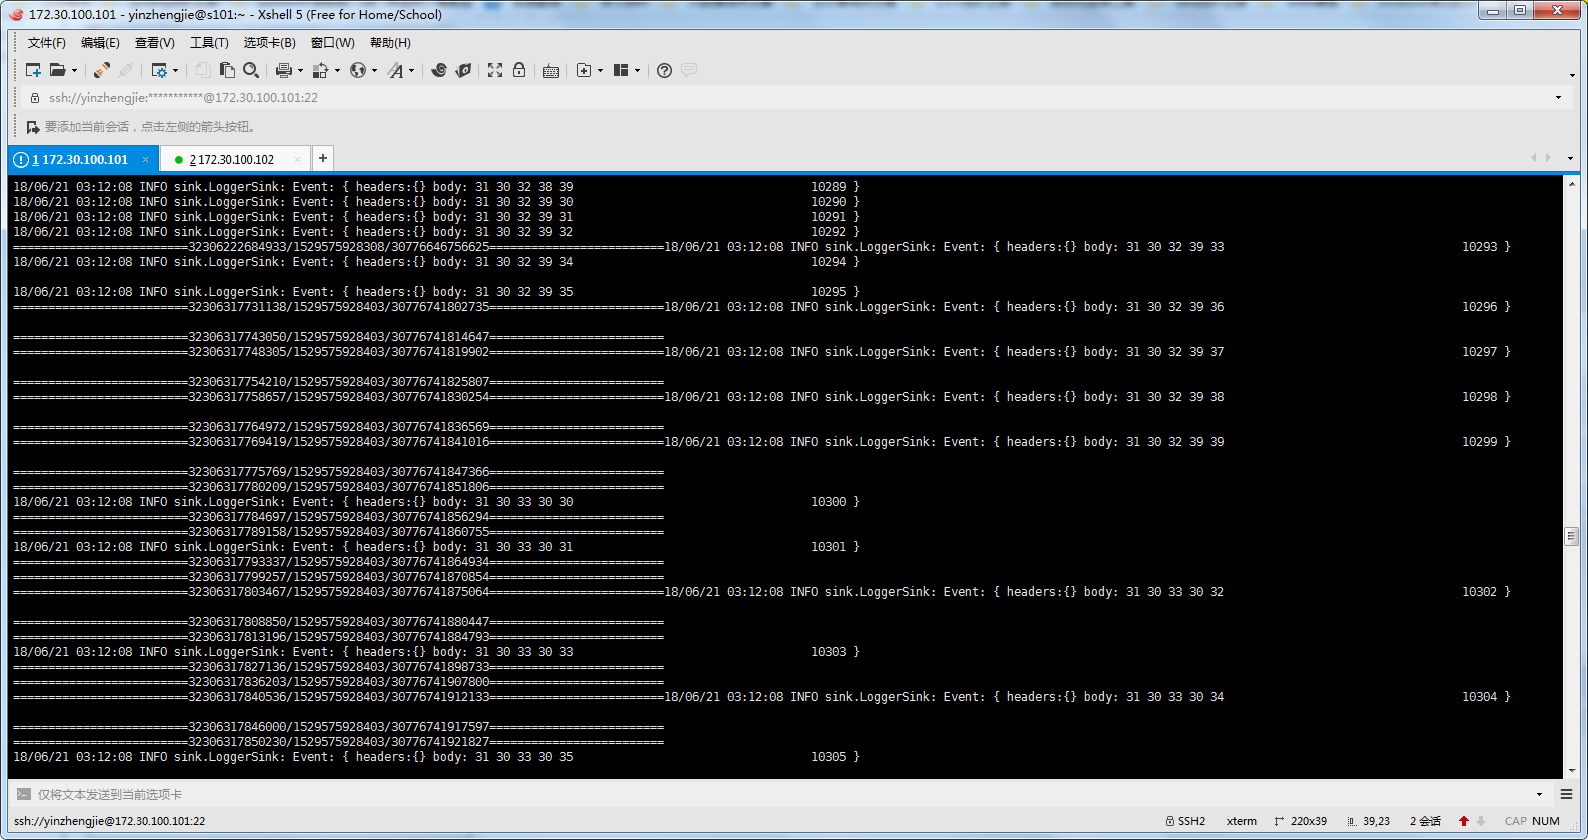
Task: Click the compose bar send-target icon
Action: [x=24, y=794]
